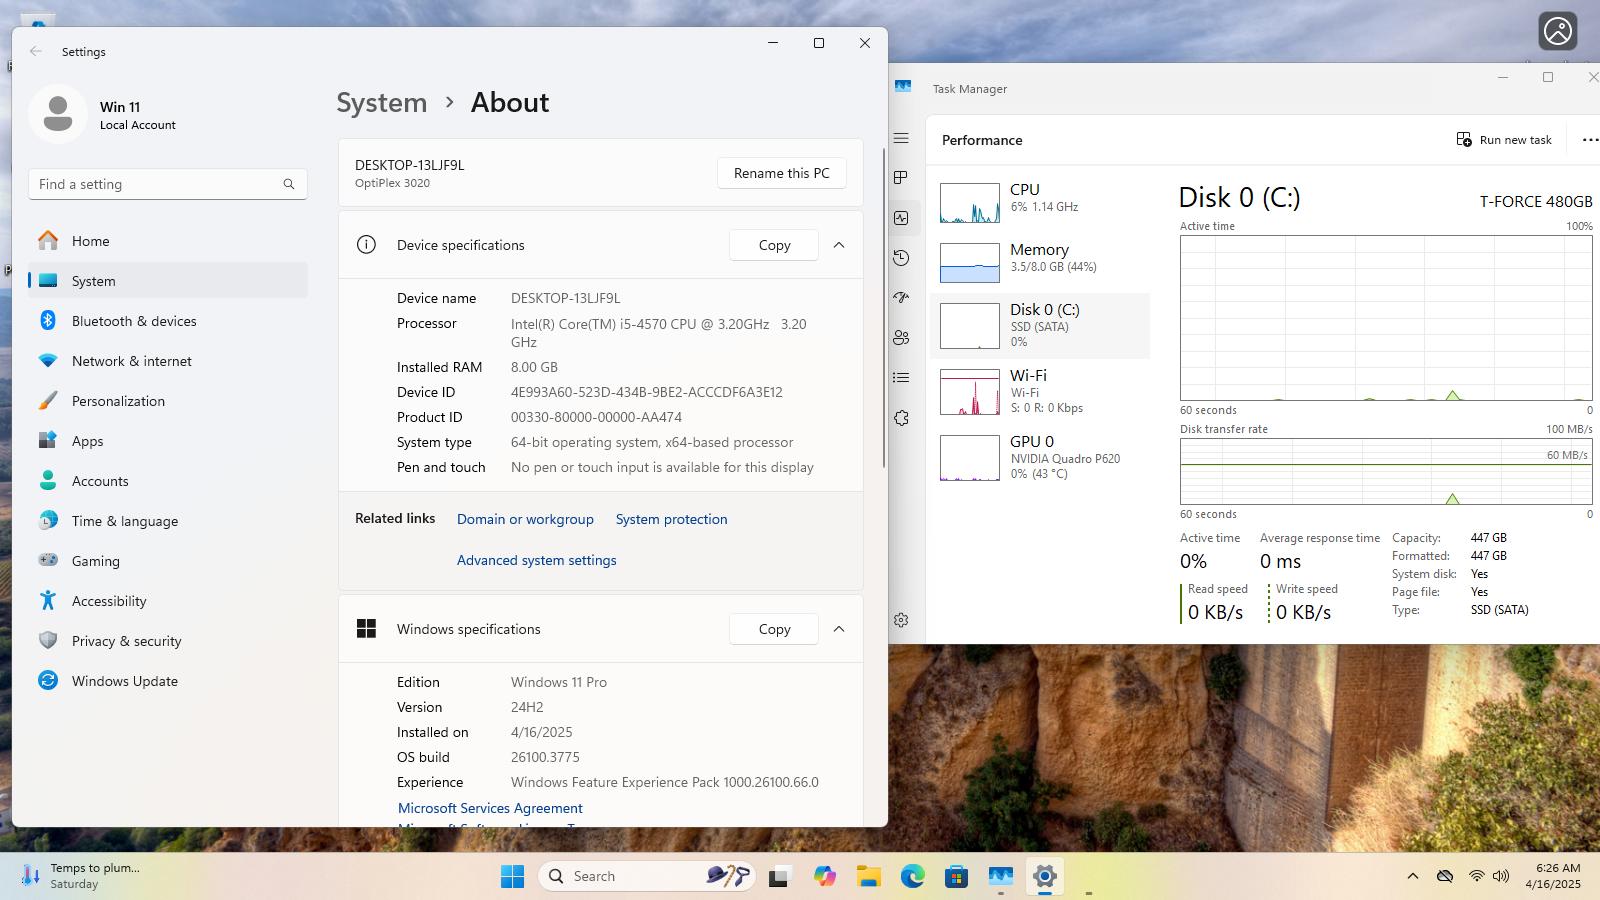Open Wi-Fi network tray icon
Image resolution: width=1600 pixels, height=900 pixels.
(1476, 876)
